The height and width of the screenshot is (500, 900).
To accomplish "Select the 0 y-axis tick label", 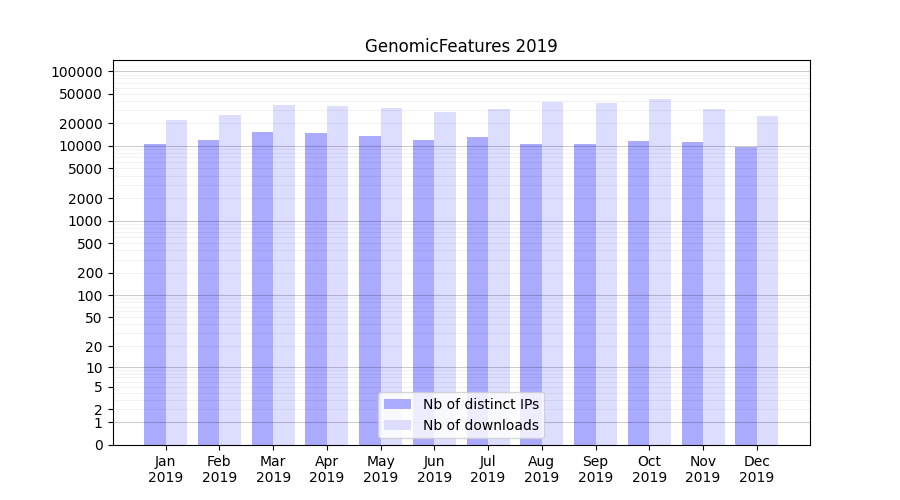I will click(98, 445).
